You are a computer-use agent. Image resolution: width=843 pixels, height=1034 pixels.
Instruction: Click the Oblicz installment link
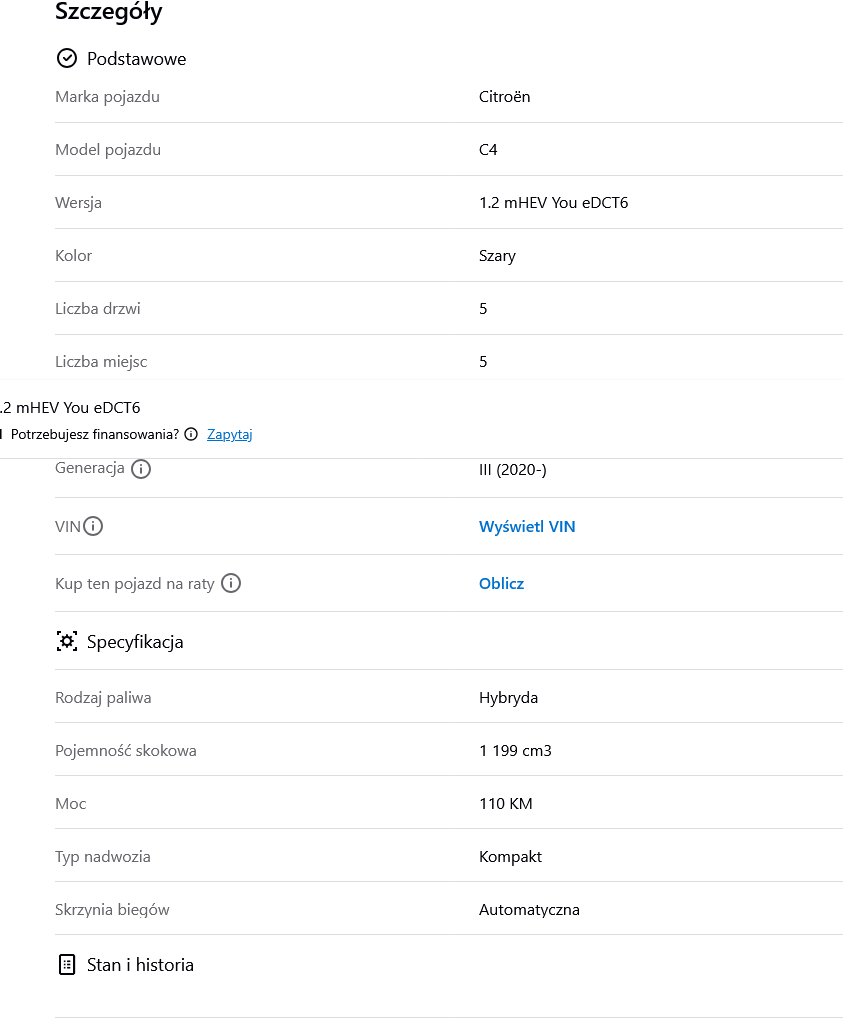(x=501, y=584)
